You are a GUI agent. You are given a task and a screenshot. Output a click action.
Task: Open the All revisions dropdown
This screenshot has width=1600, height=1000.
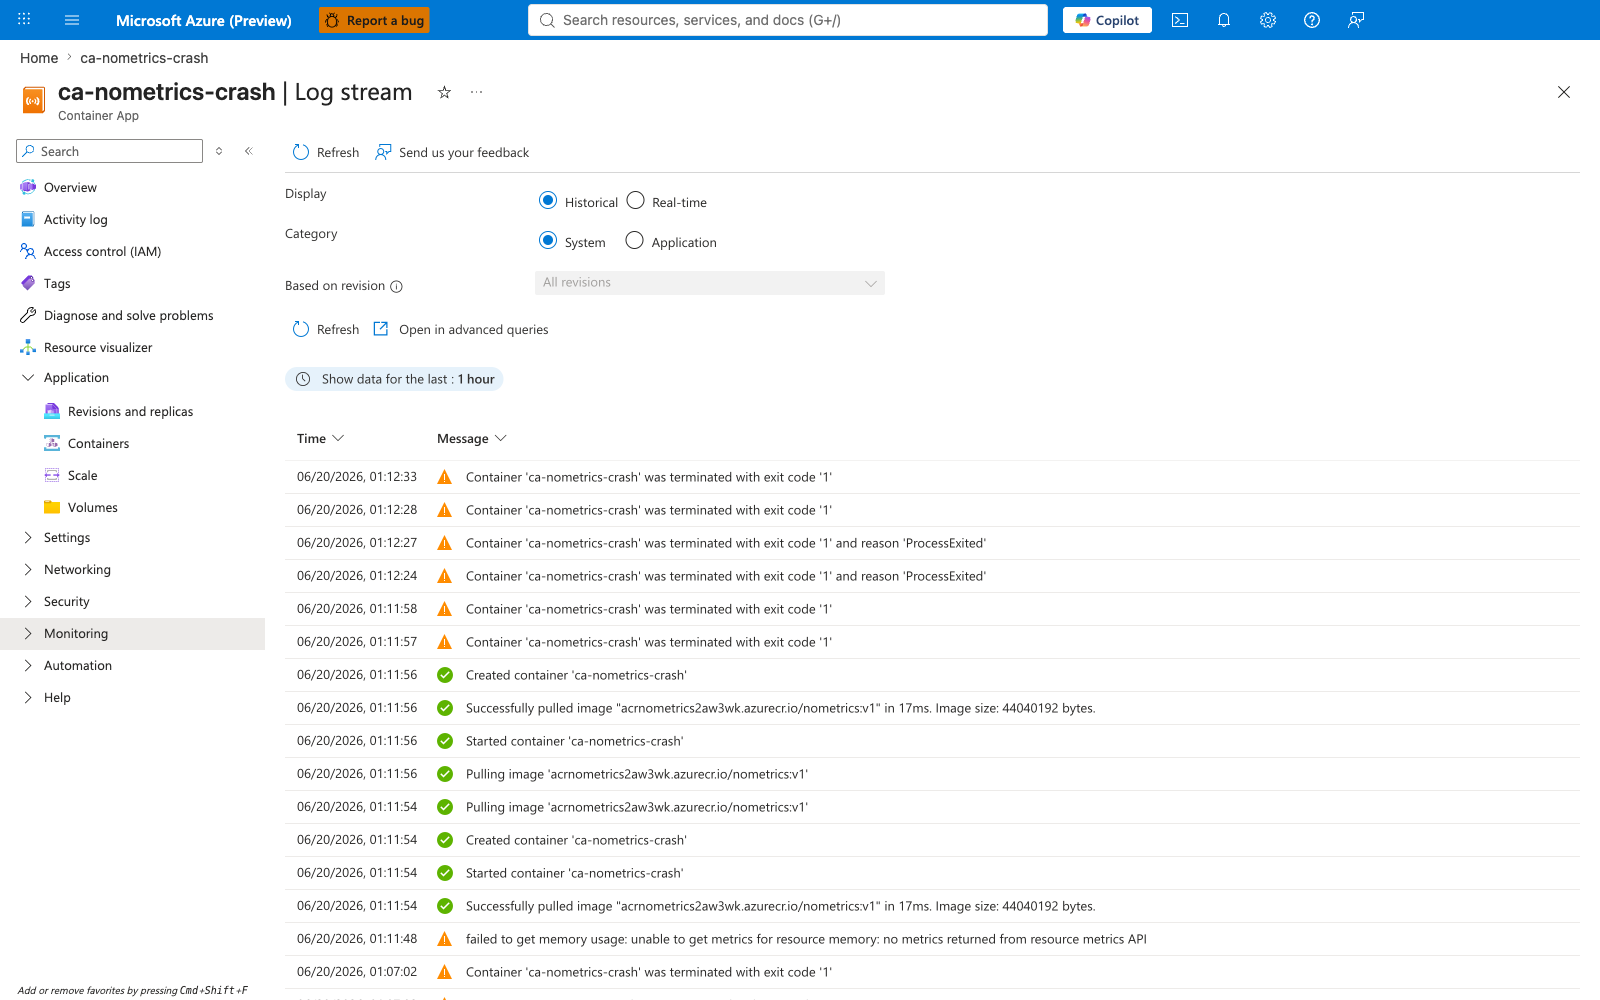[x=710, y=283]
